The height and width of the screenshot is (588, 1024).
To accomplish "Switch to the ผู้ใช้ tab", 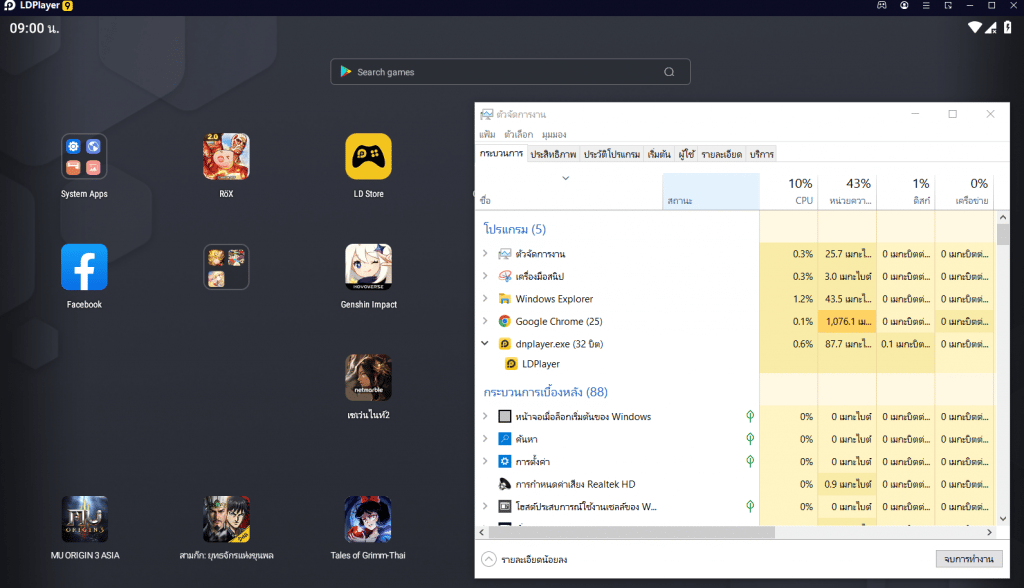I will (x=686, y=154).
